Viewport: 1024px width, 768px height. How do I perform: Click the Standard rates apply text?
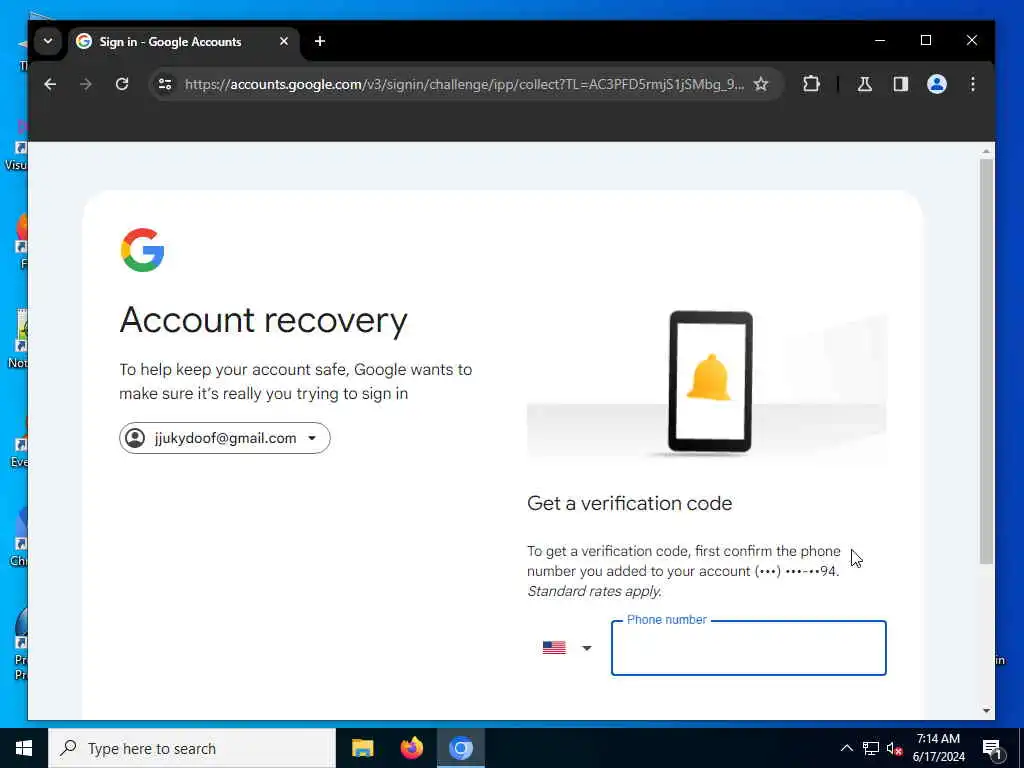pos(594,591)
